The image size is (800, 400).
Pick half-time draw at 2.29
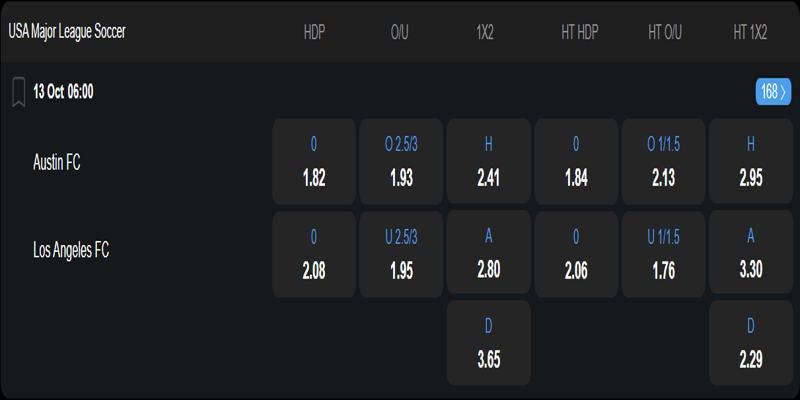[751, 343]
